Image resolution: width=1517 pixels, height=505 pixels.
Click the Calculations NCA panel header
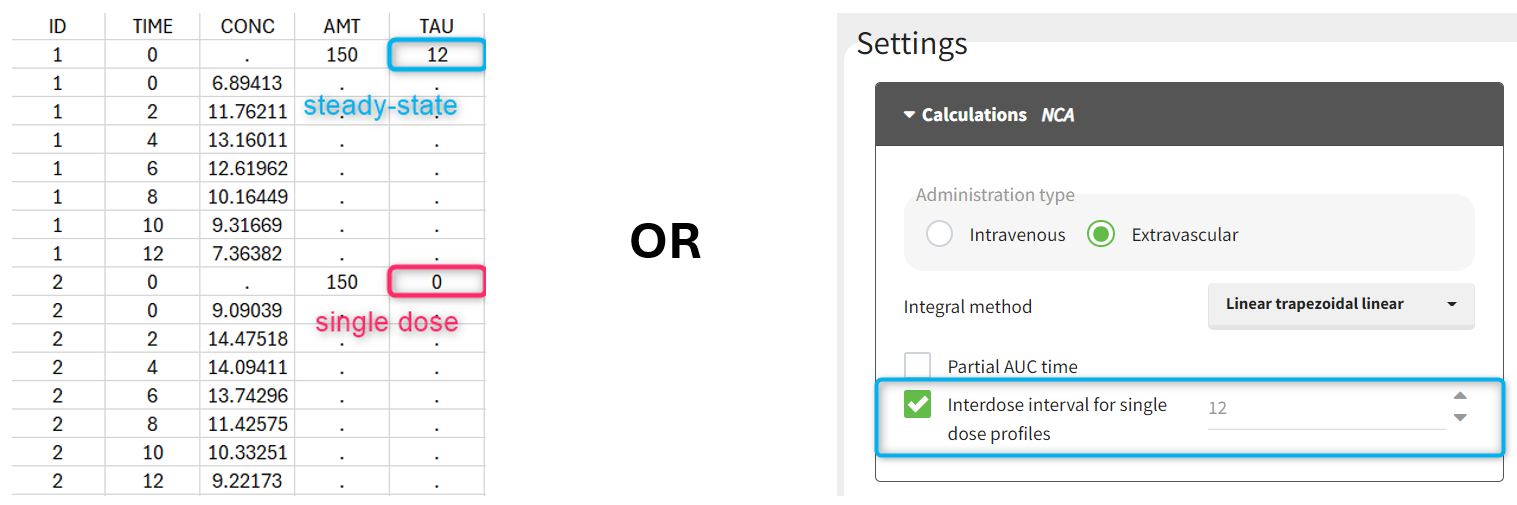(1188, 115)
